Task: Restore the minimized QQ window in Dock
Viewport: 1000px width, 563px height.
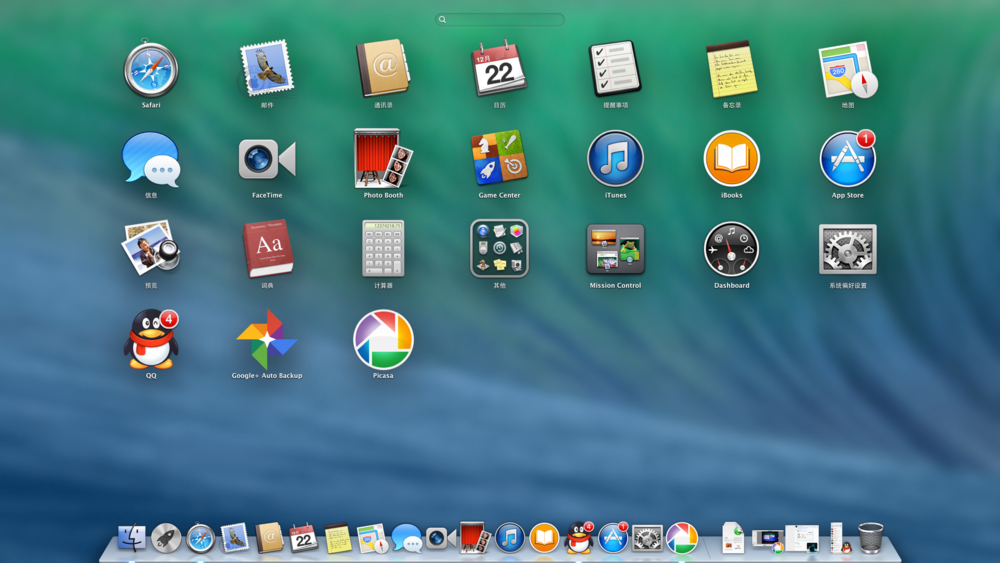Action: pos(839,537)
